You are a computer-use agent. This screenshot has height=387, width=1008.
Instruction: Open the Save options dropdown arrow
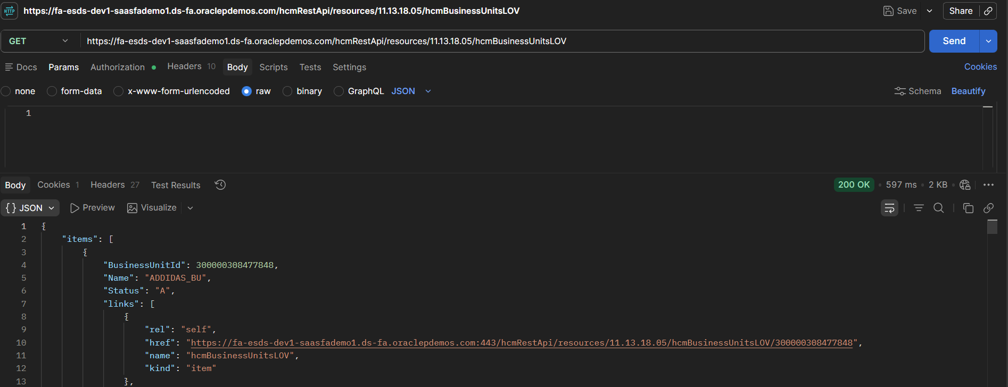pos(930,11)
